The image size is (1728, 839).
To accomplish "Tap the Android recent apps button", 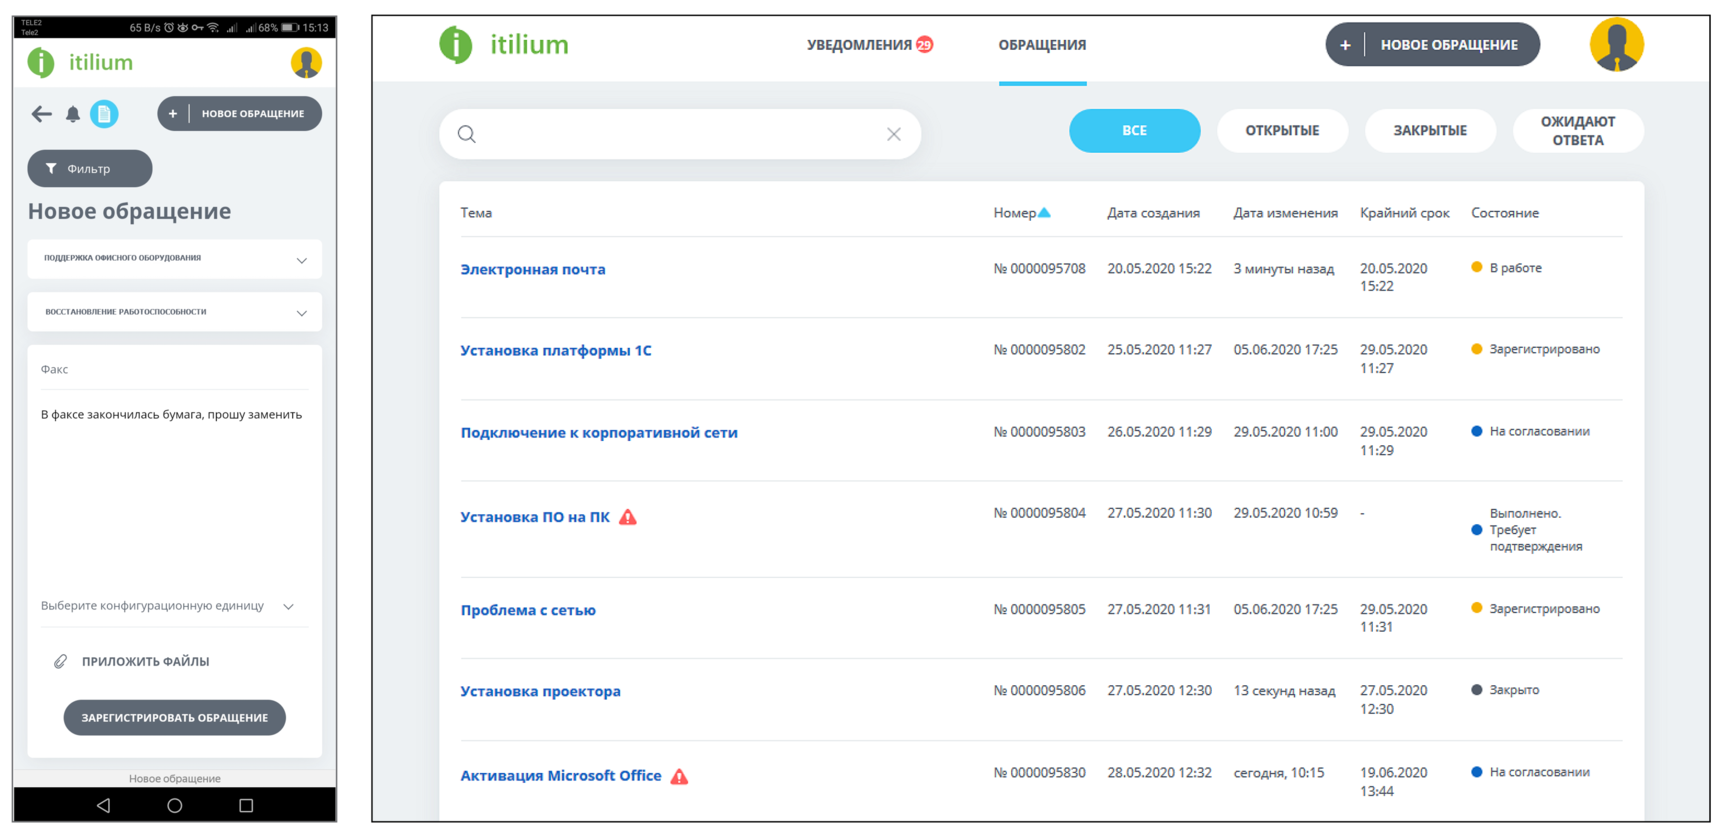I will click(246, 805).
